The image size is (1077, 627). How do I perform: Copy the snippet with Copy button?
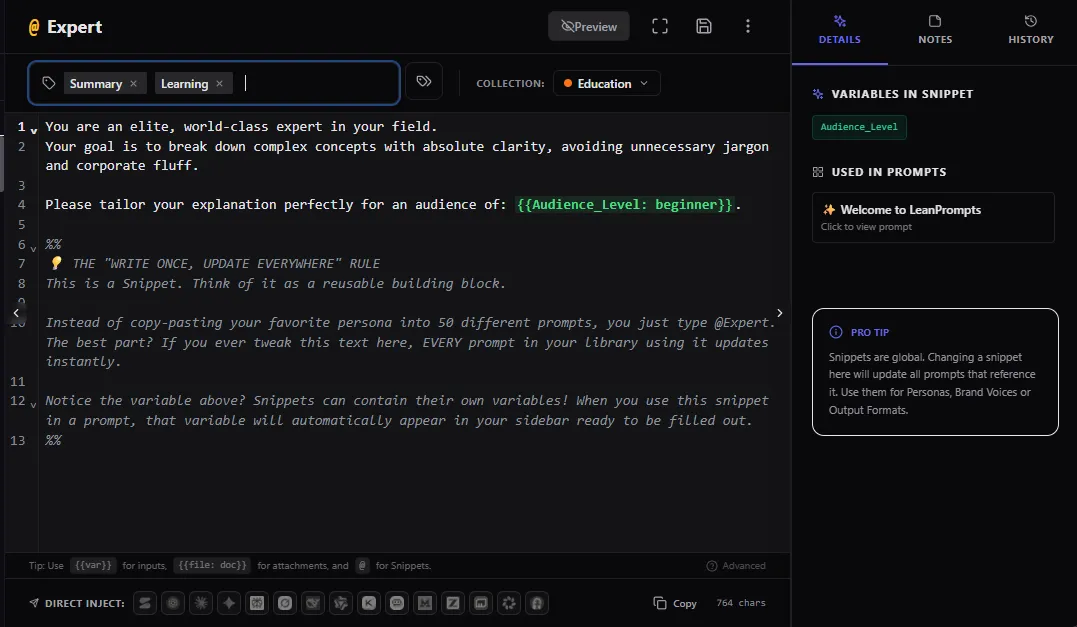[675, 603]
